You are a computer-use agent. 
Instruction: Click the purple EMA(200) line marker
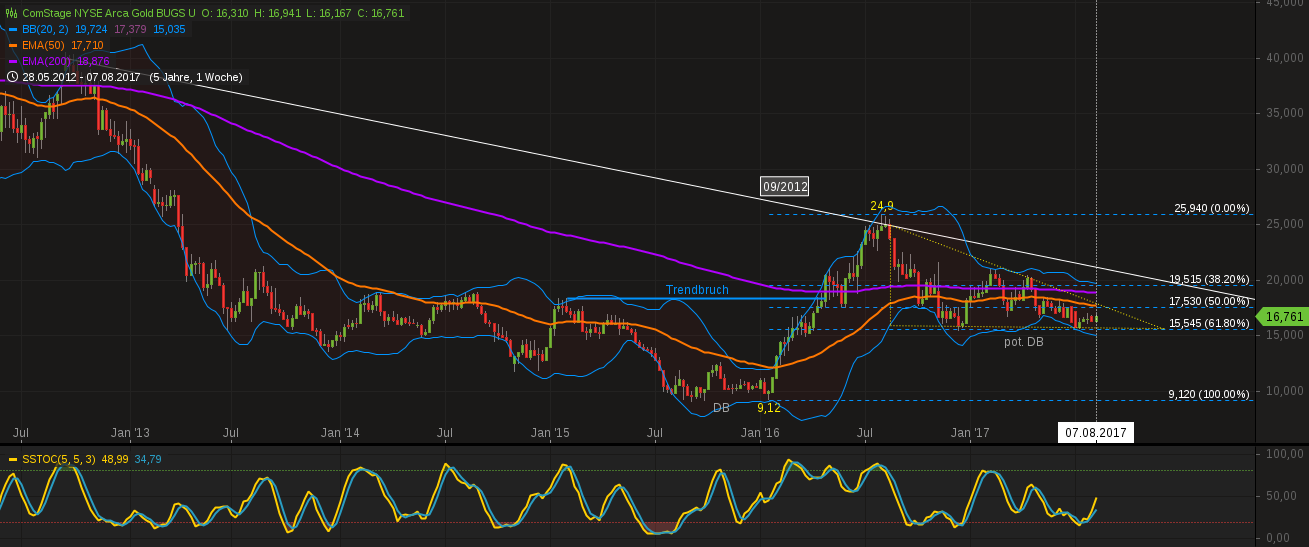pyautogui.click(x=12, y=61)
